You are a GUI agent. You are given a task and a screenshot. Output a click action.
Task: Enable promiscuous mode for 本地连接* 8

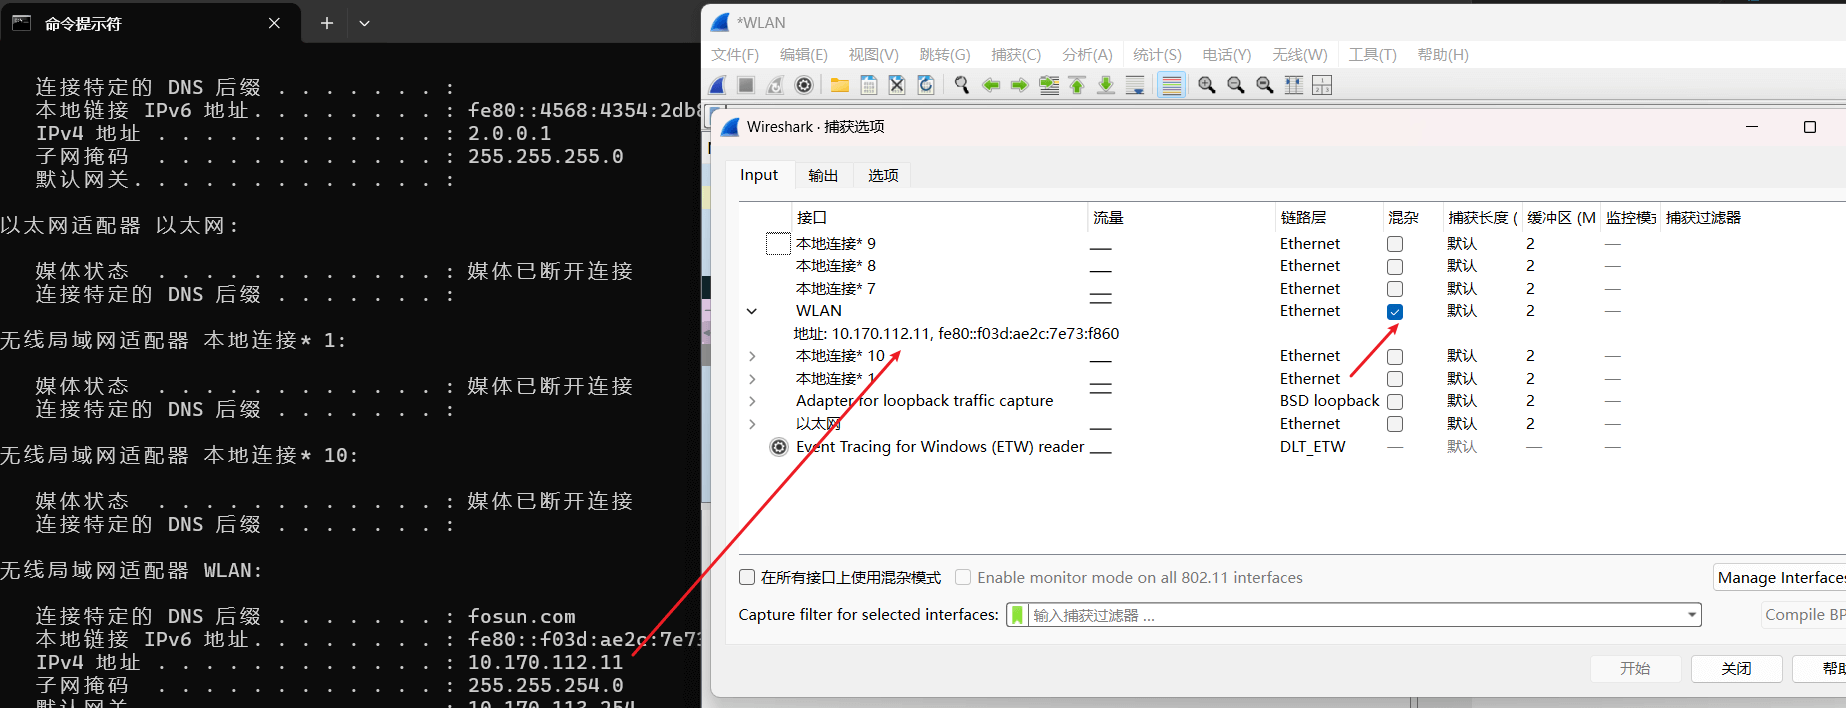1395,267
